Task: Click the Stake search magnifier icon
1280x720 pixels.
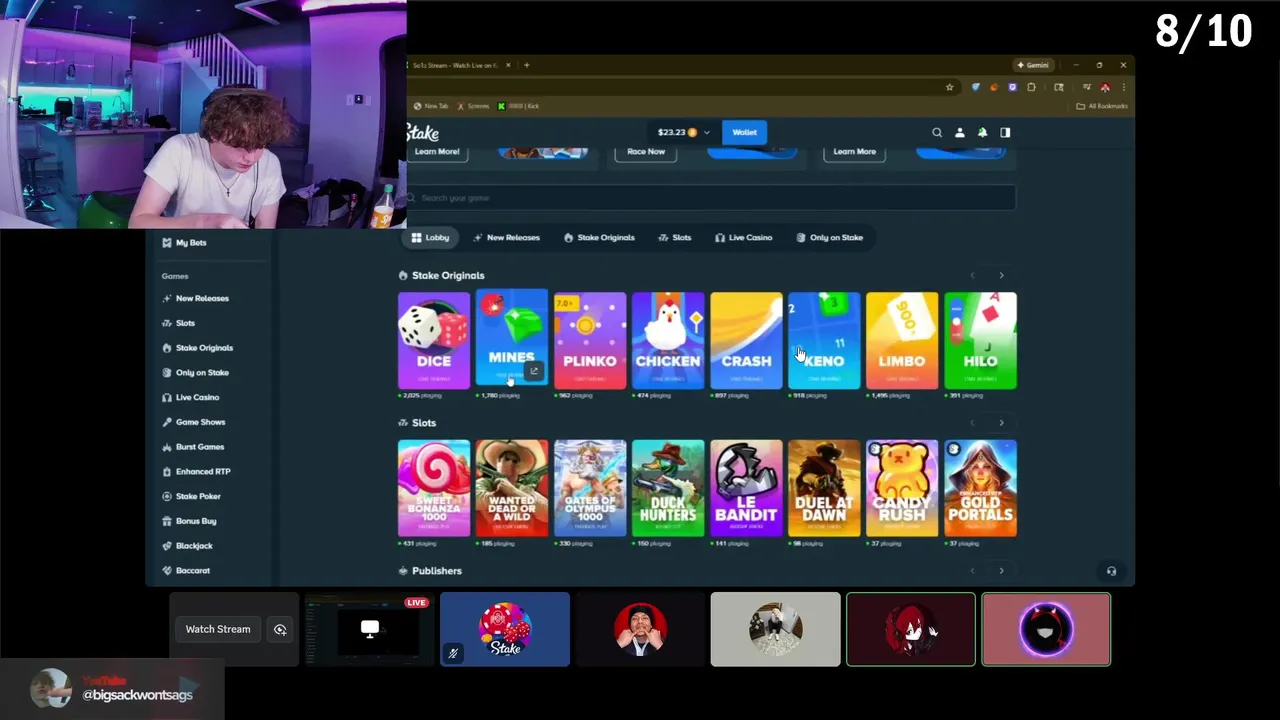Action: pyautogui.click(x=937, y=132)
